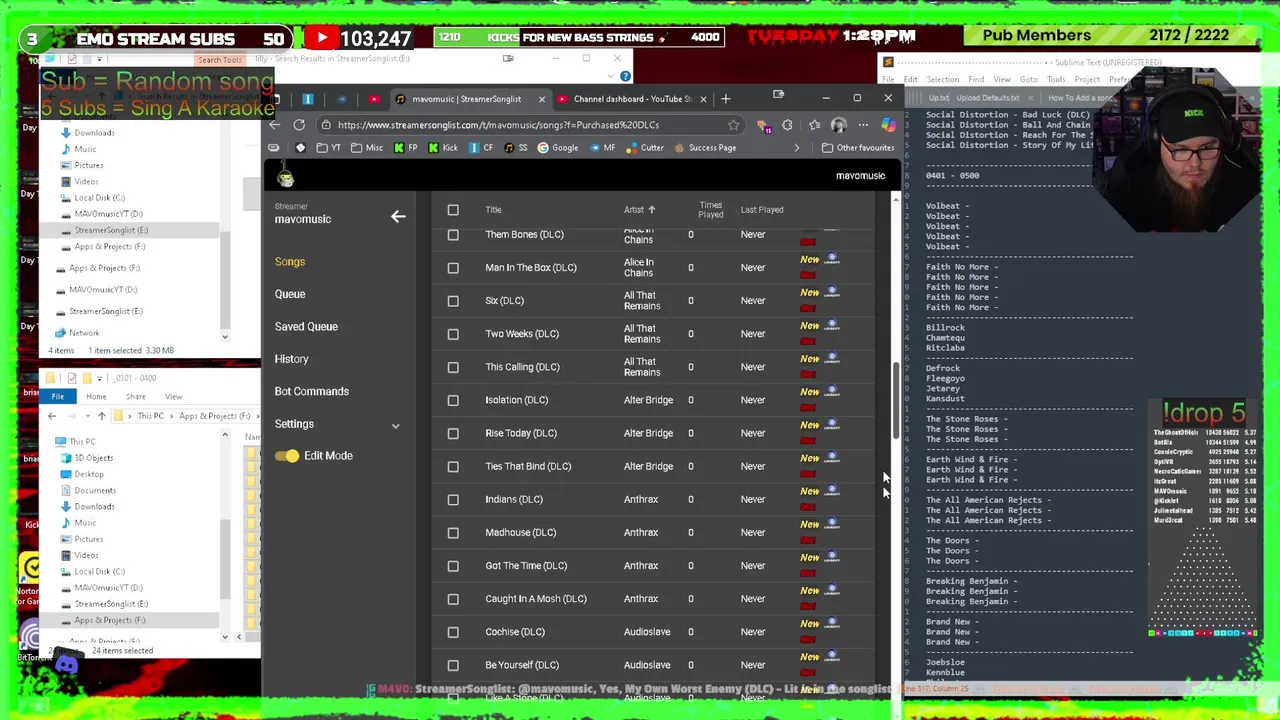Open the browser extensions puzzle icon
This screenshot has width=1280, height=720.
(787, 125)
